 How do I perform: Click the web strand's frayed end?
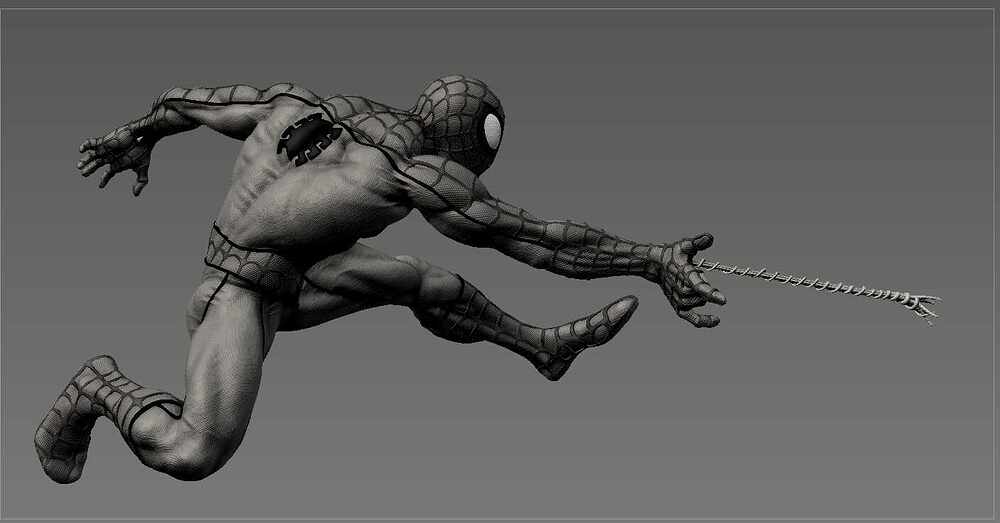(x=925, y=306)
